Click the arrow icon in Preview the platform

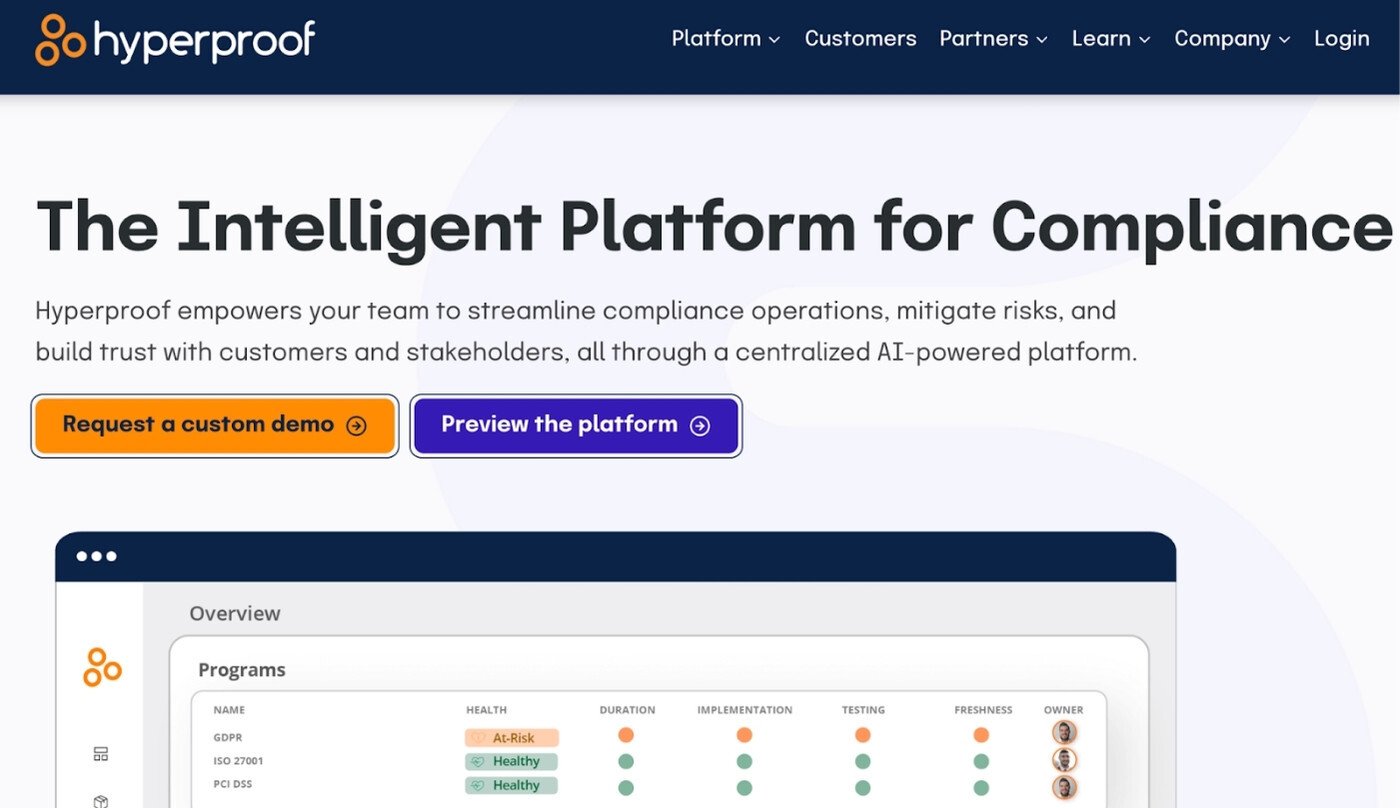700,424
